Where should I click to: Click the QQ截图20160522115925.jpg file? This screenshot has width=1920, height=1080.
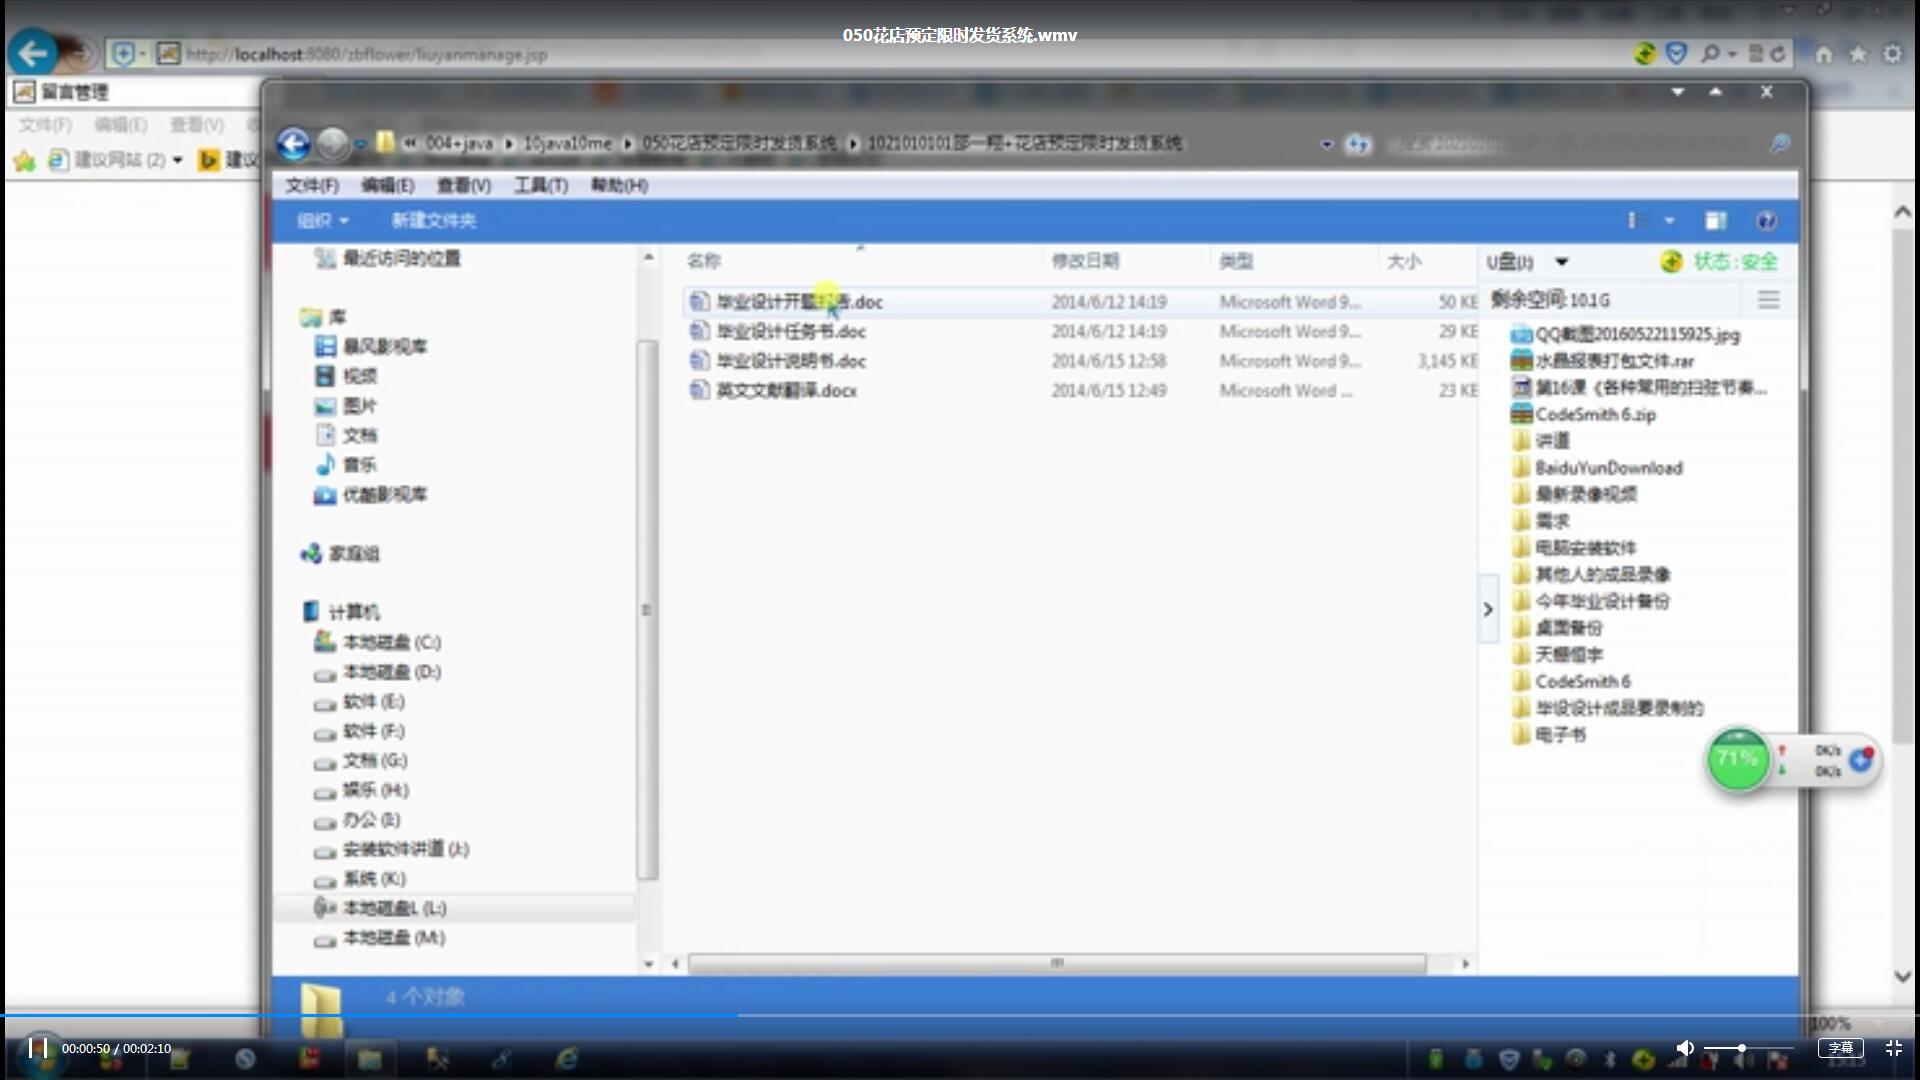[1637, 335]
